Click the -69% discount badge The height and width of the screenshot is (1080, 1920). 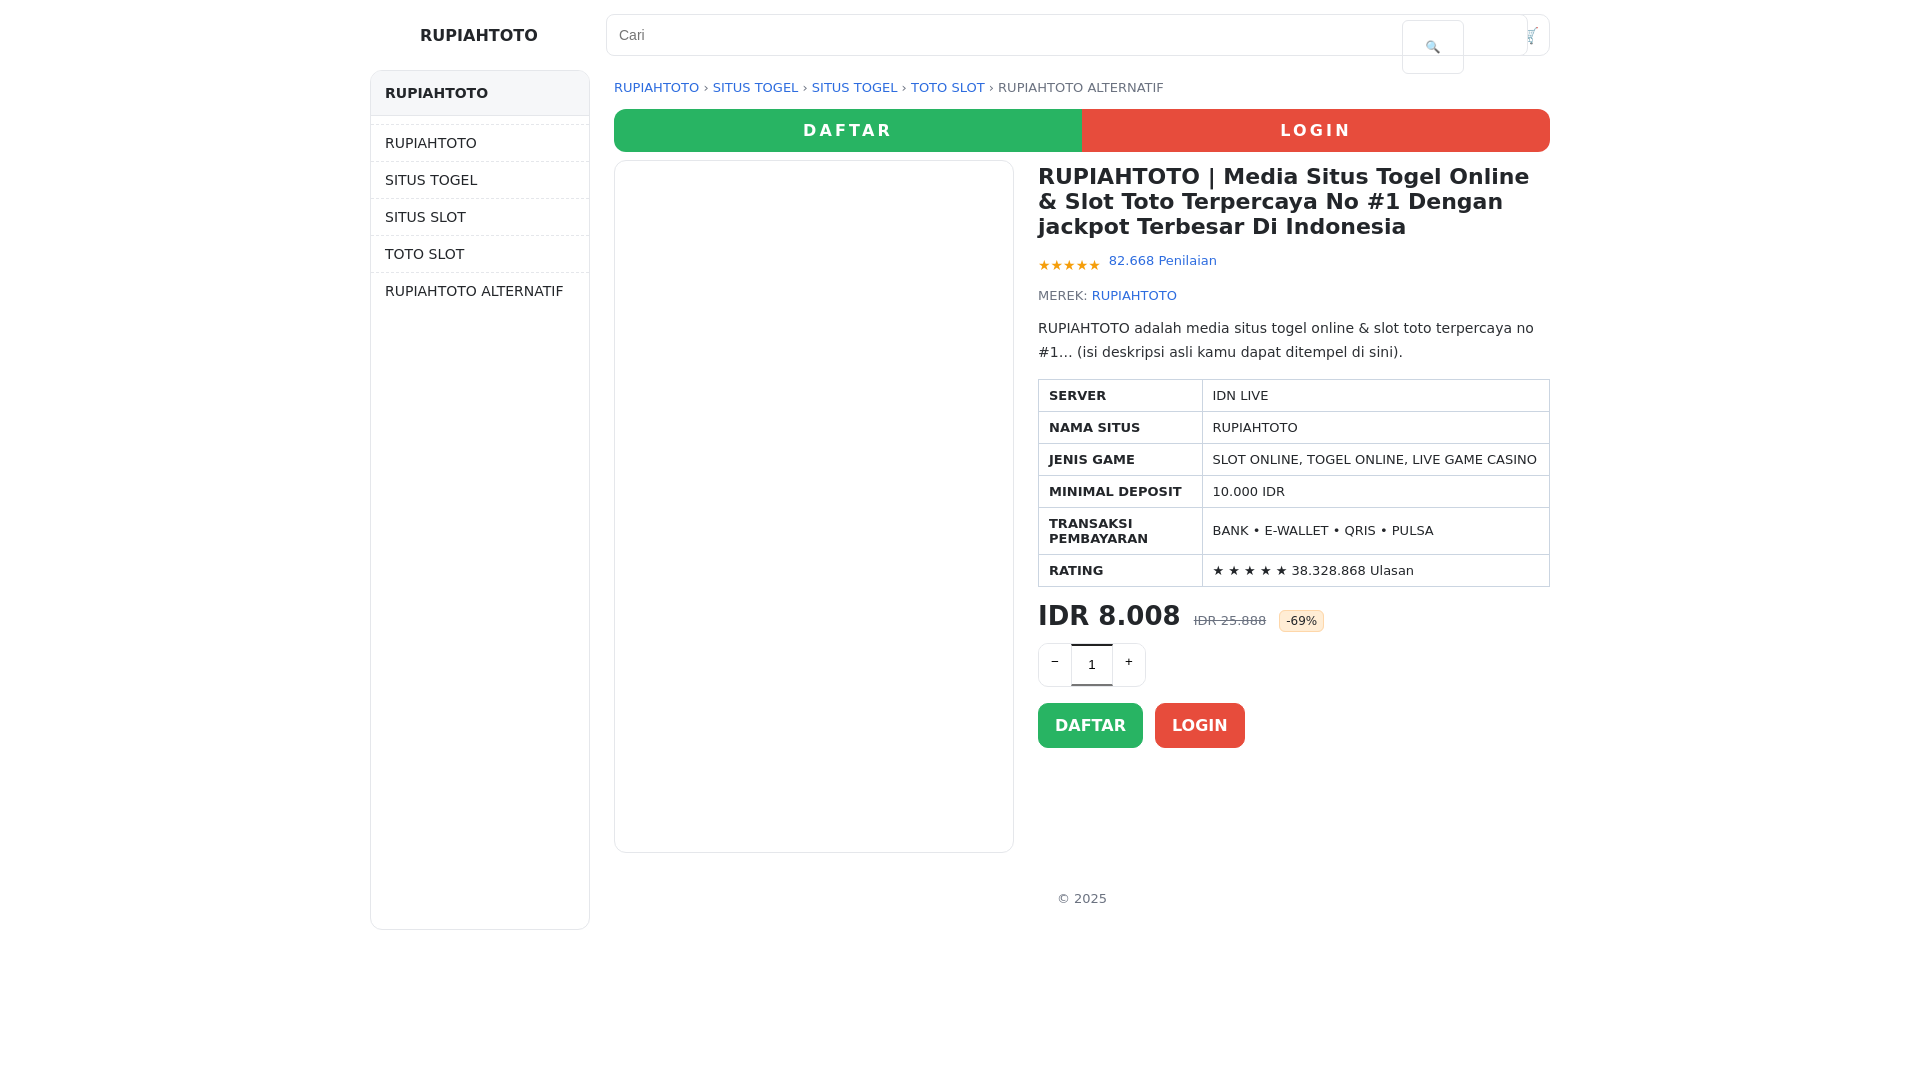click(1301, 621)
